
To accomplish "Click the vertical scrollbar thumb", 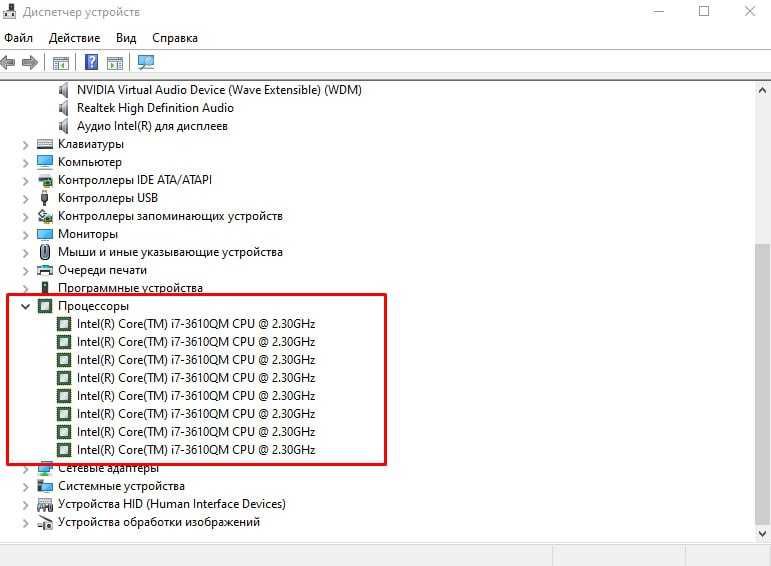I will pos(763,384).
